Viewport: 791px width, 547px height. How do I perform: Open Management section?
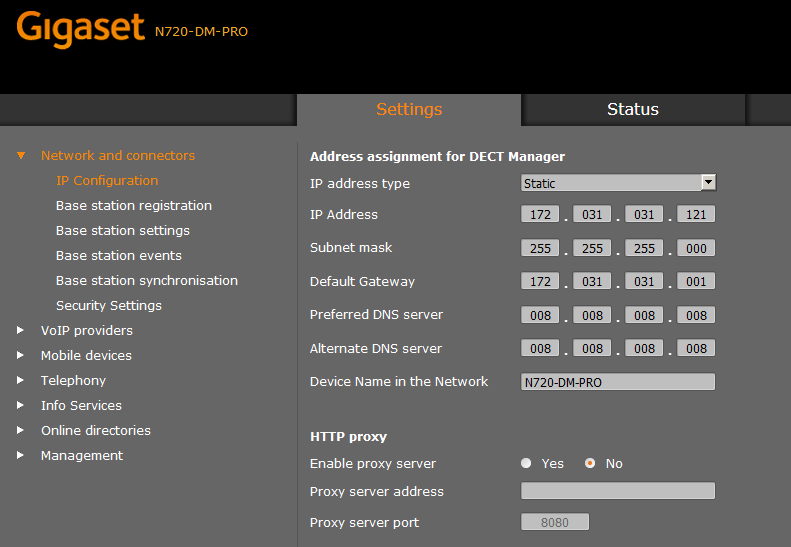tap(82, 456)
